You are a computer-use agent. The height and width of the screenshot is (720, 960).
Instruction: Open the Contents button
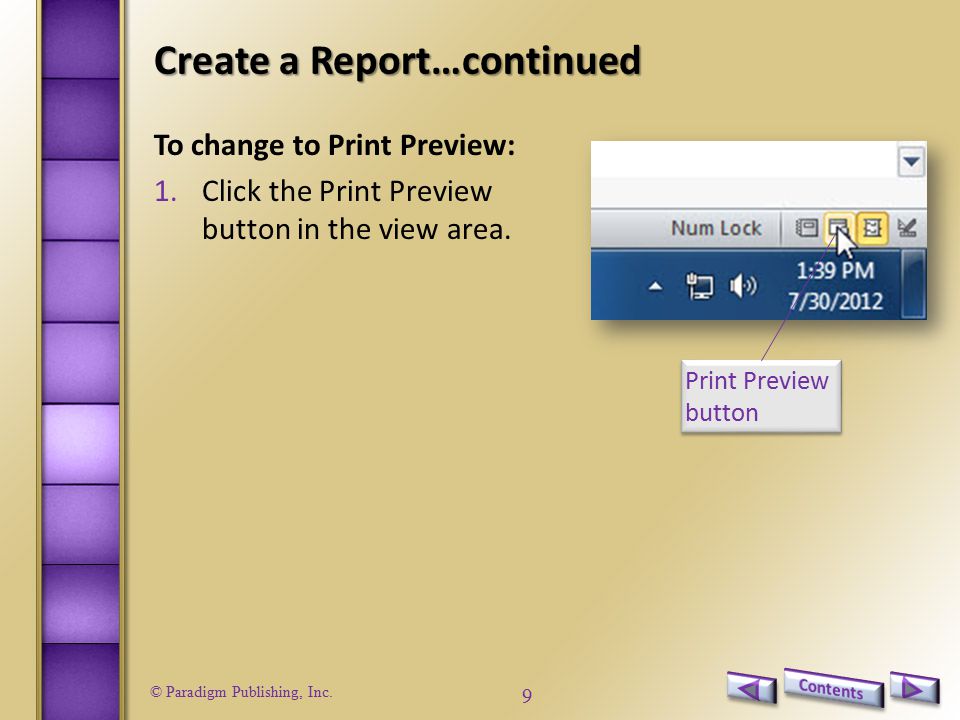coord(833,688)
